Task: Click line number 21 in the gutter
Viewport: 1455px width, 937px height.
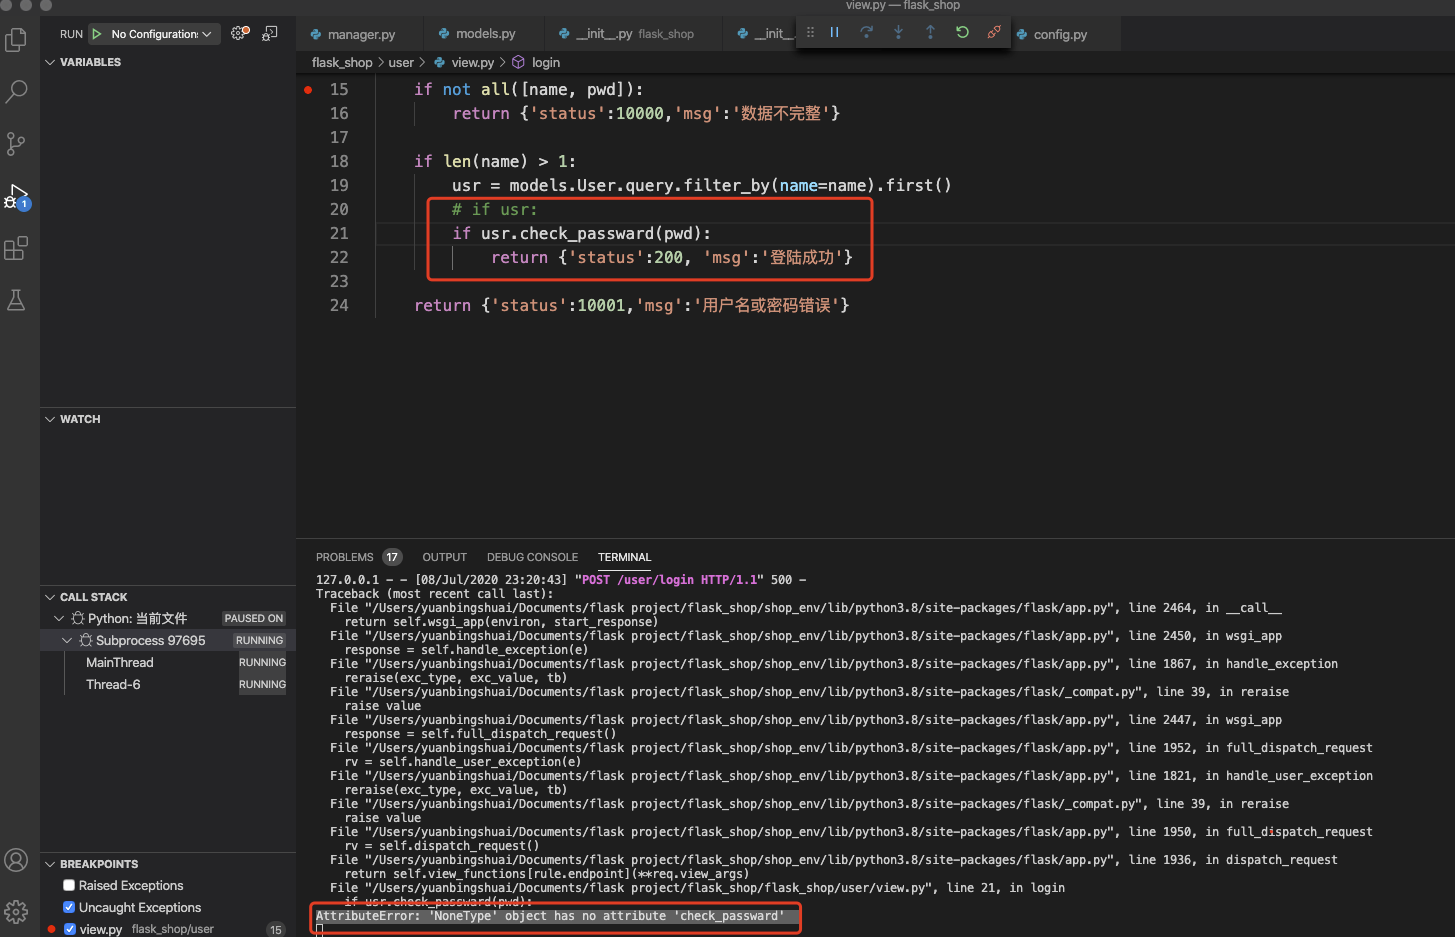Action: point(339,234)
